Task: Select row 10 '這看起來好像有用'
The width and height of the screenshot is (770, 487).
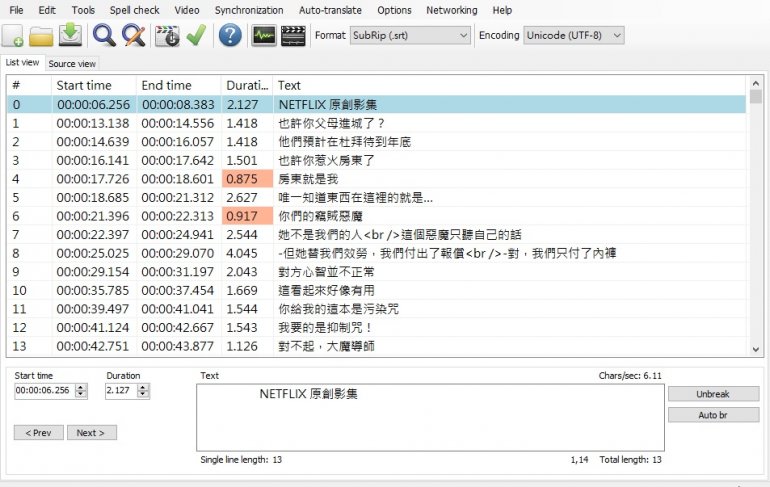Action: click(376, 291)
